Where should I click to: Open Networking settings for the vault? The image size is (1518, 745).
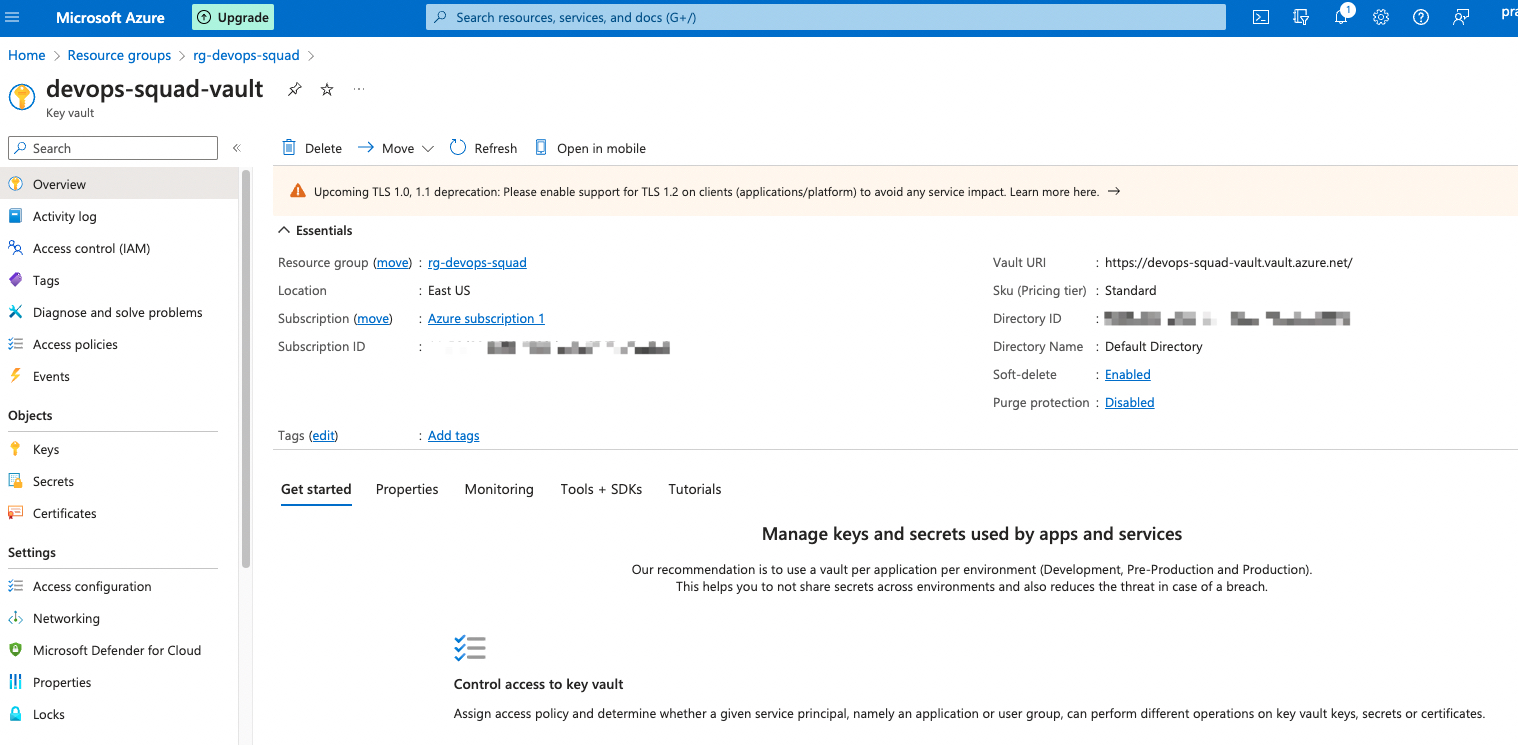coord(65,617)
